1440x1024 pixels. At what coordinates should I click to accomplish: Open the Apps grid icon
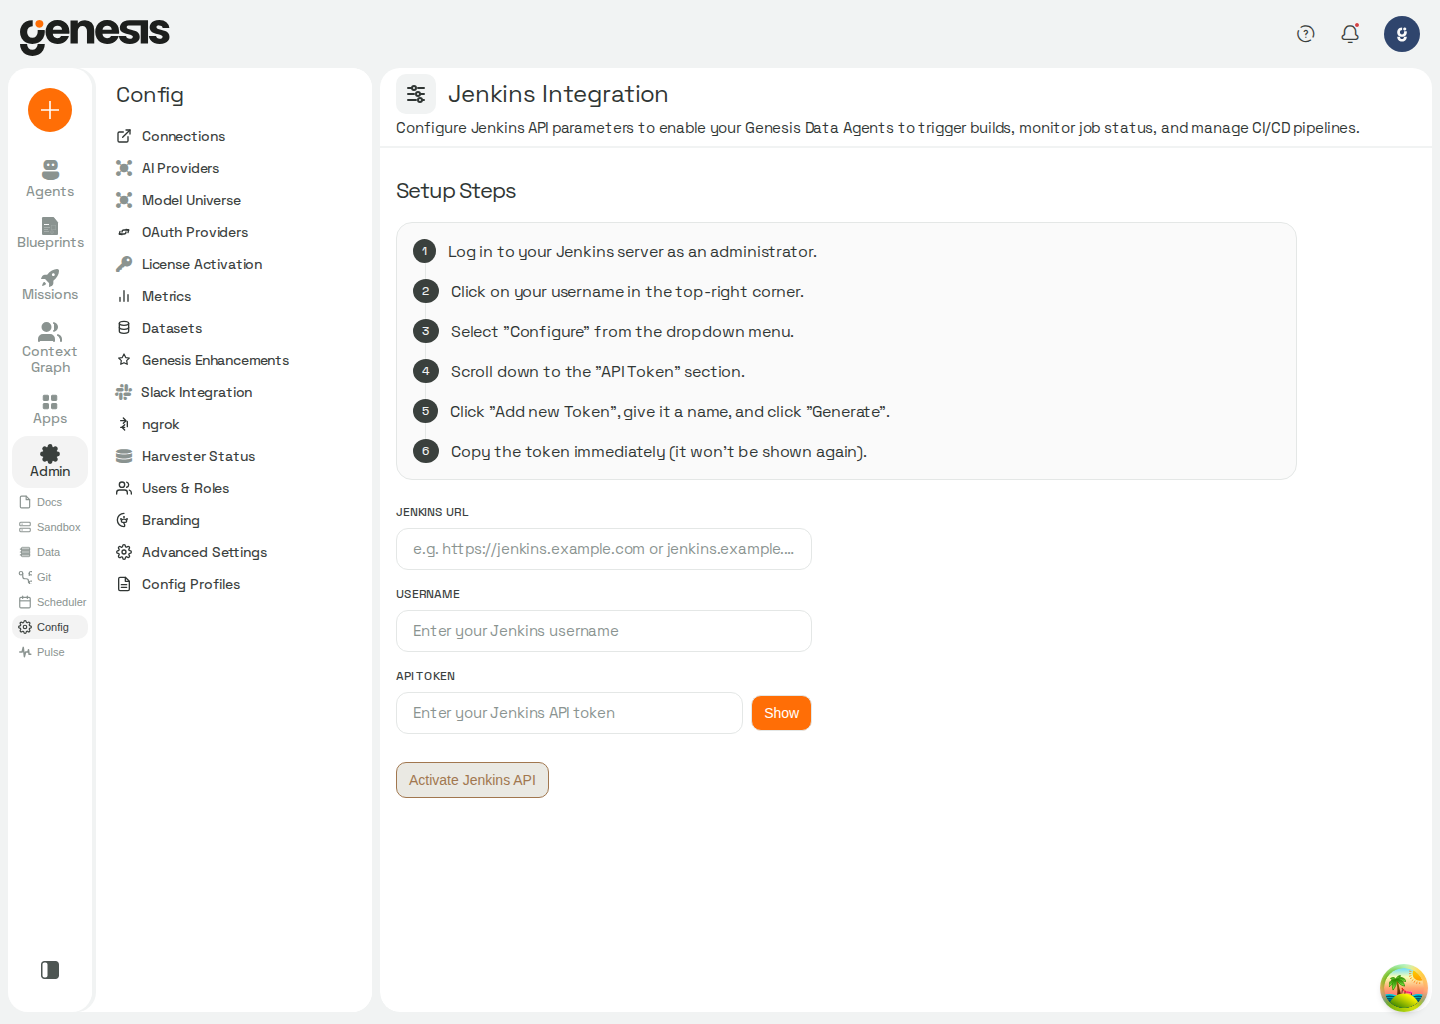50,402
